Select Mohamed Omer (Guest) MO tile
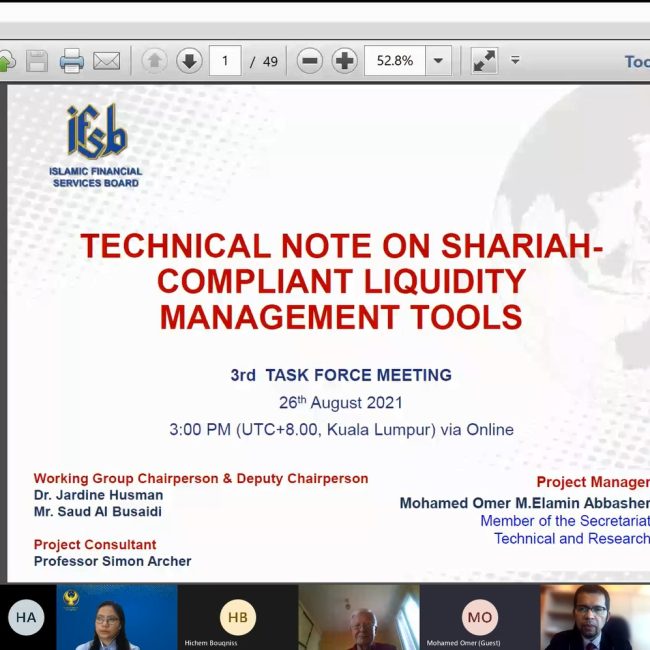This screenshot has width=650, height=650. coord(480,617)
